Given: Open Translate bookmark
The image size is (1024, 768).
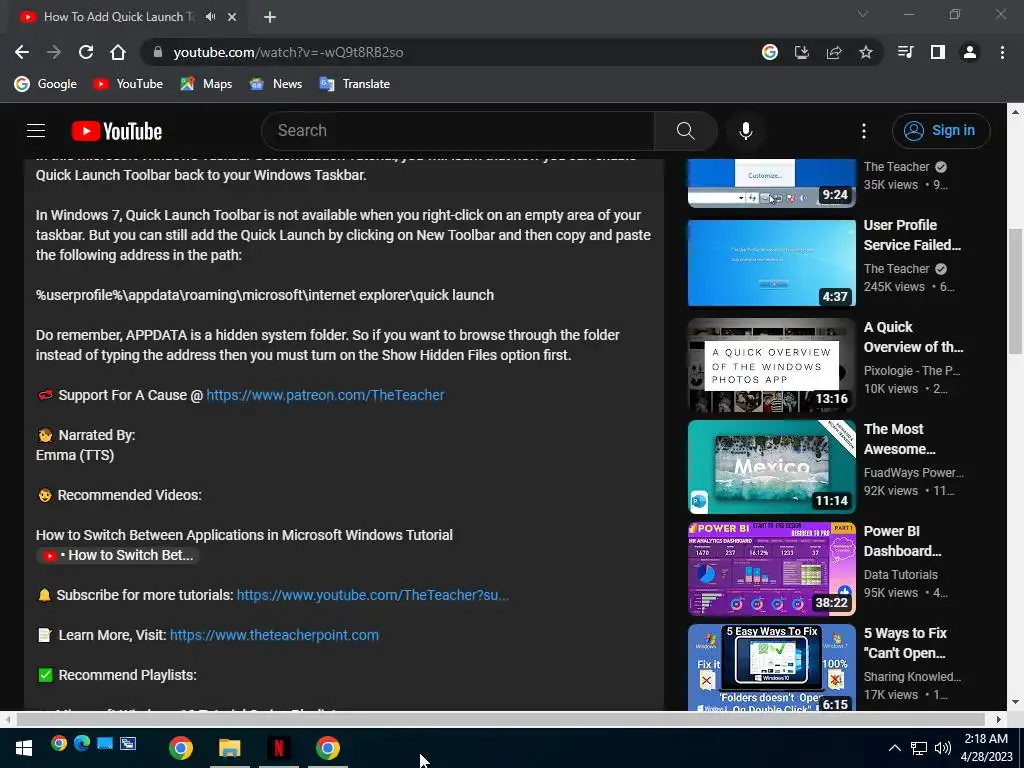Looking at the screenshot, I should [x=355, y=84].
